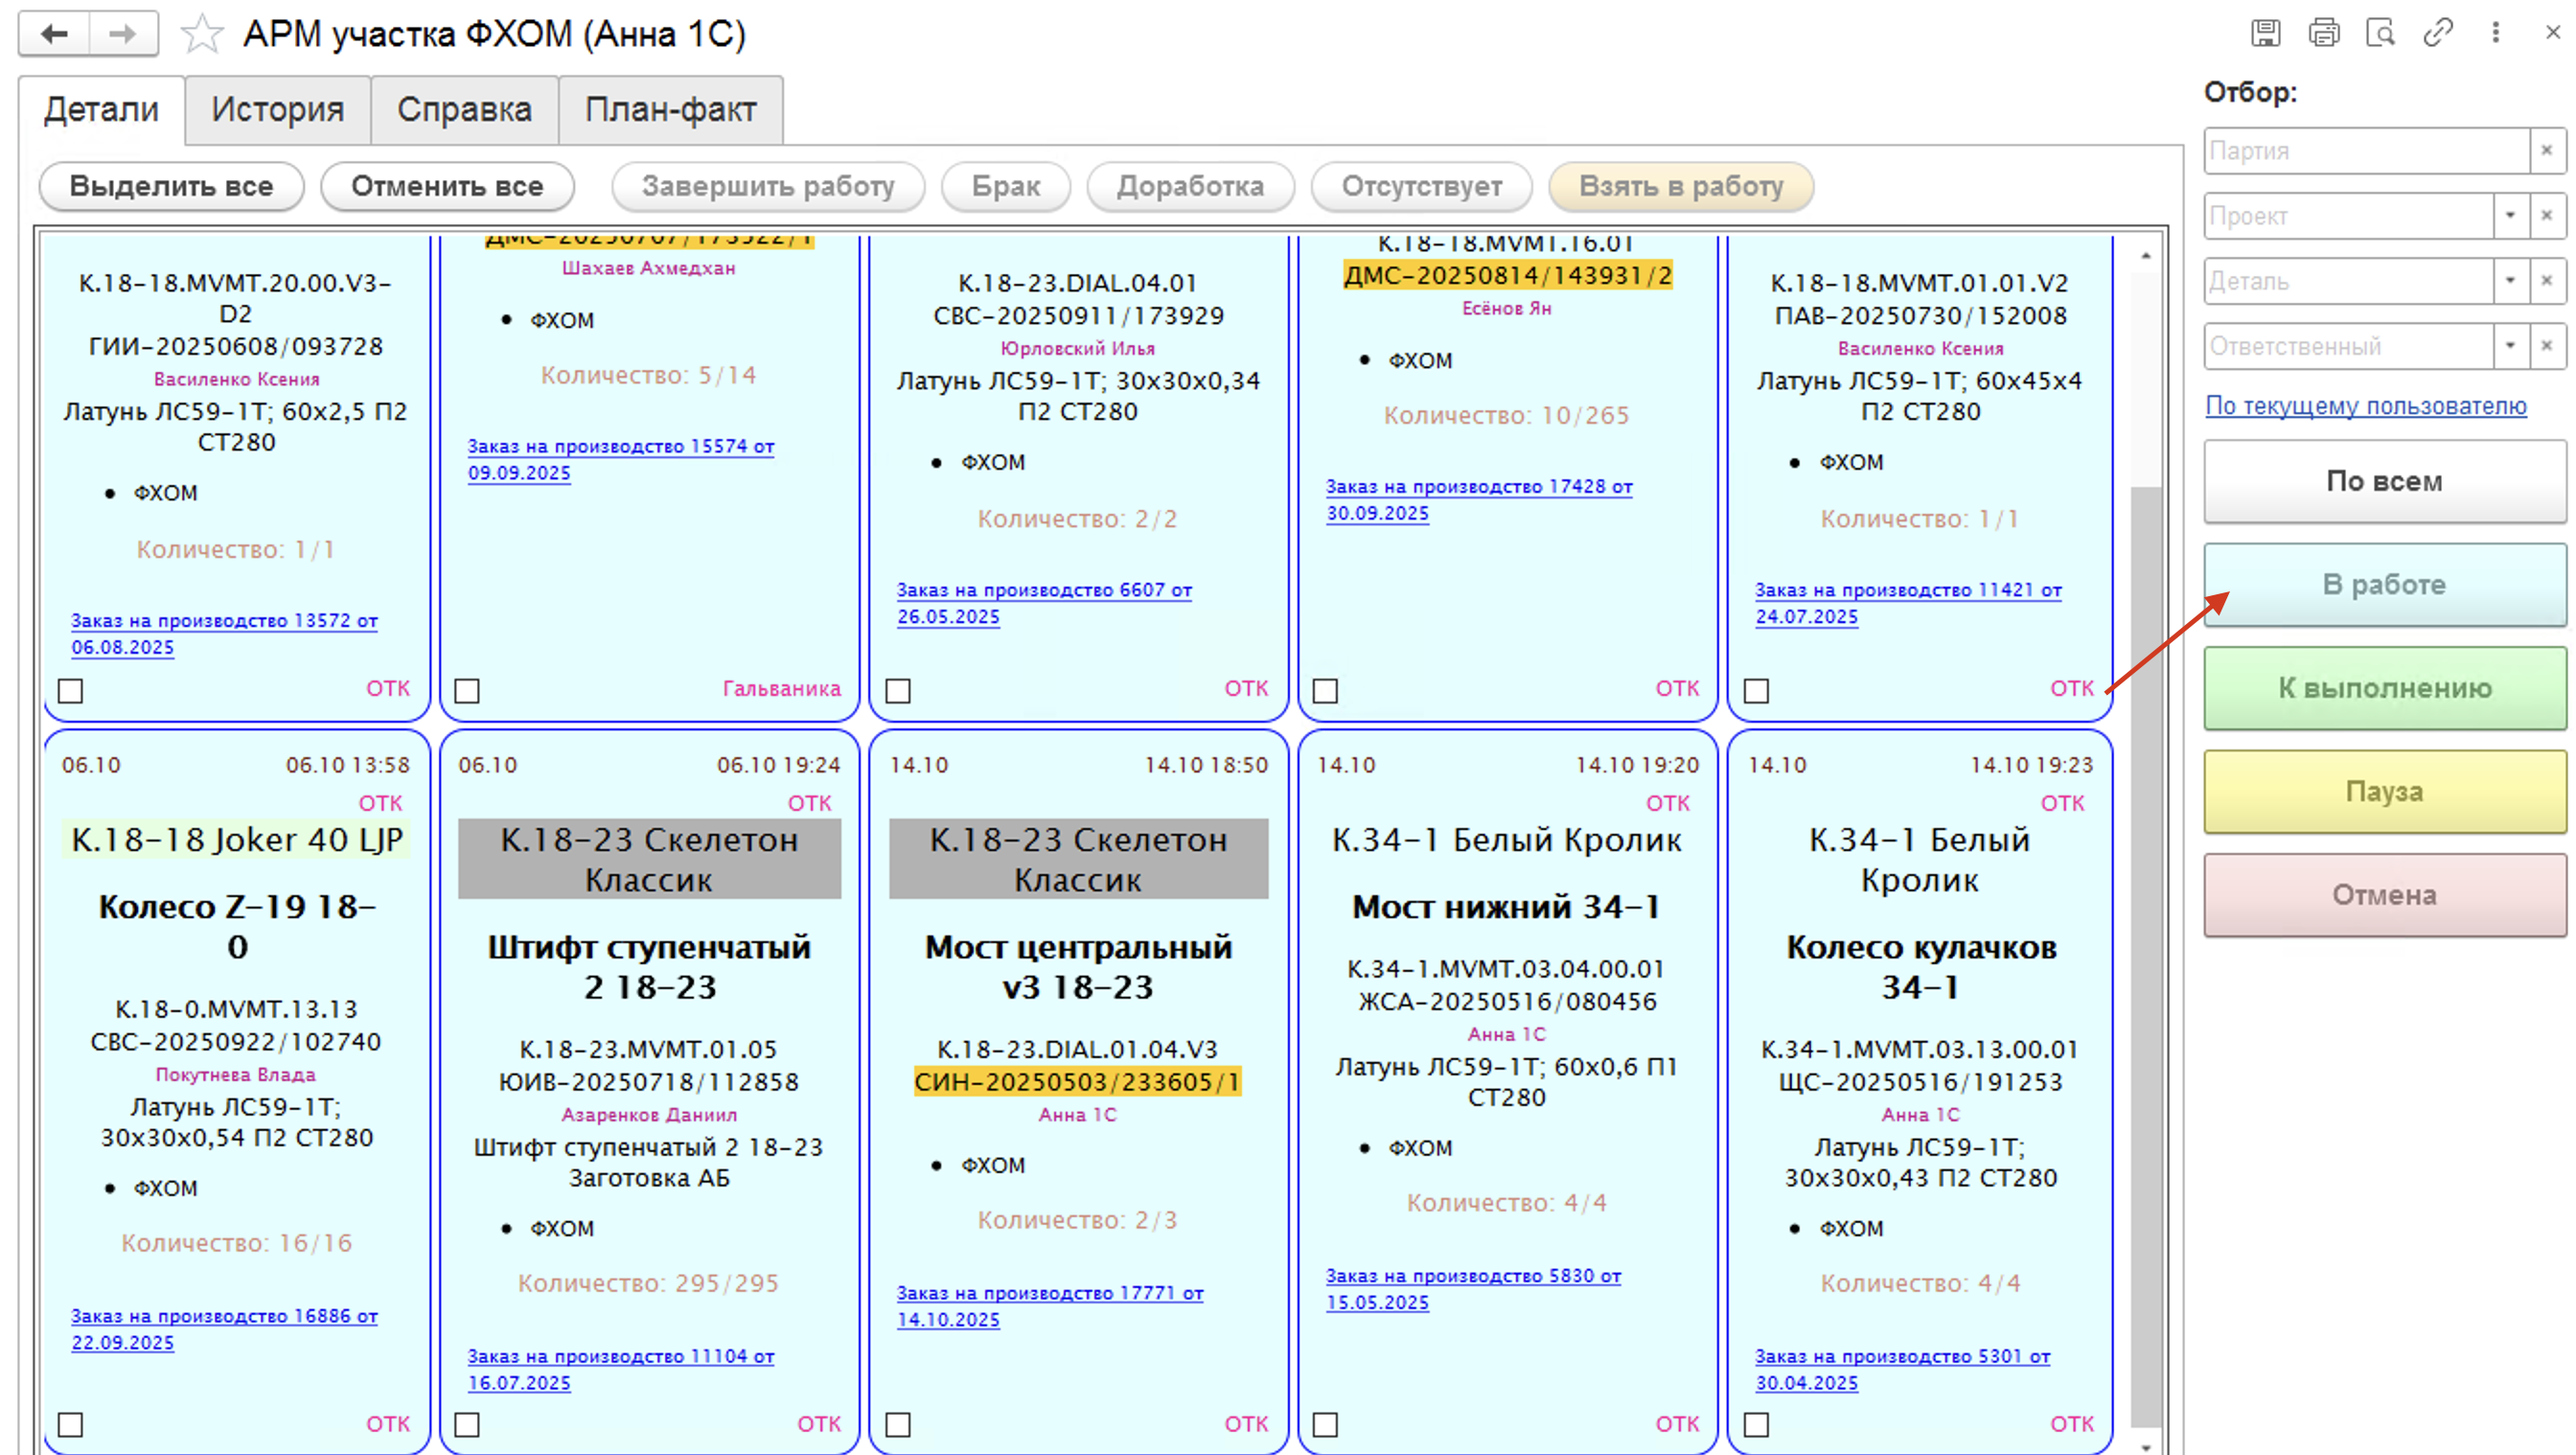
Task: Check the box on Колесо Z-19 18-0 card
Action: pyautogui.click(x=70, y=1423)
